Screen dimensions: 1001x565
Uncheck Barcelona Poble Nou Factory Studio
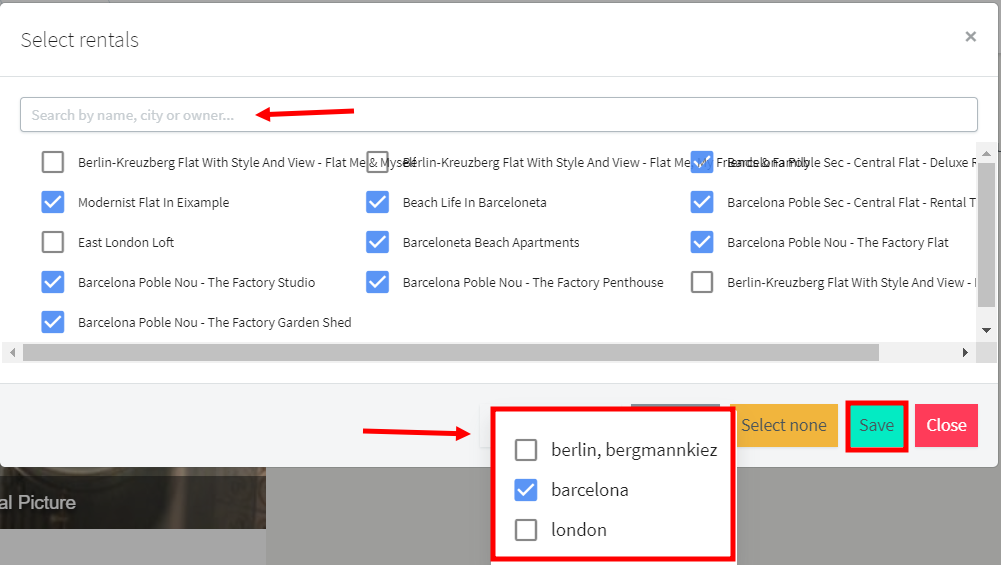tap(53, 282)
